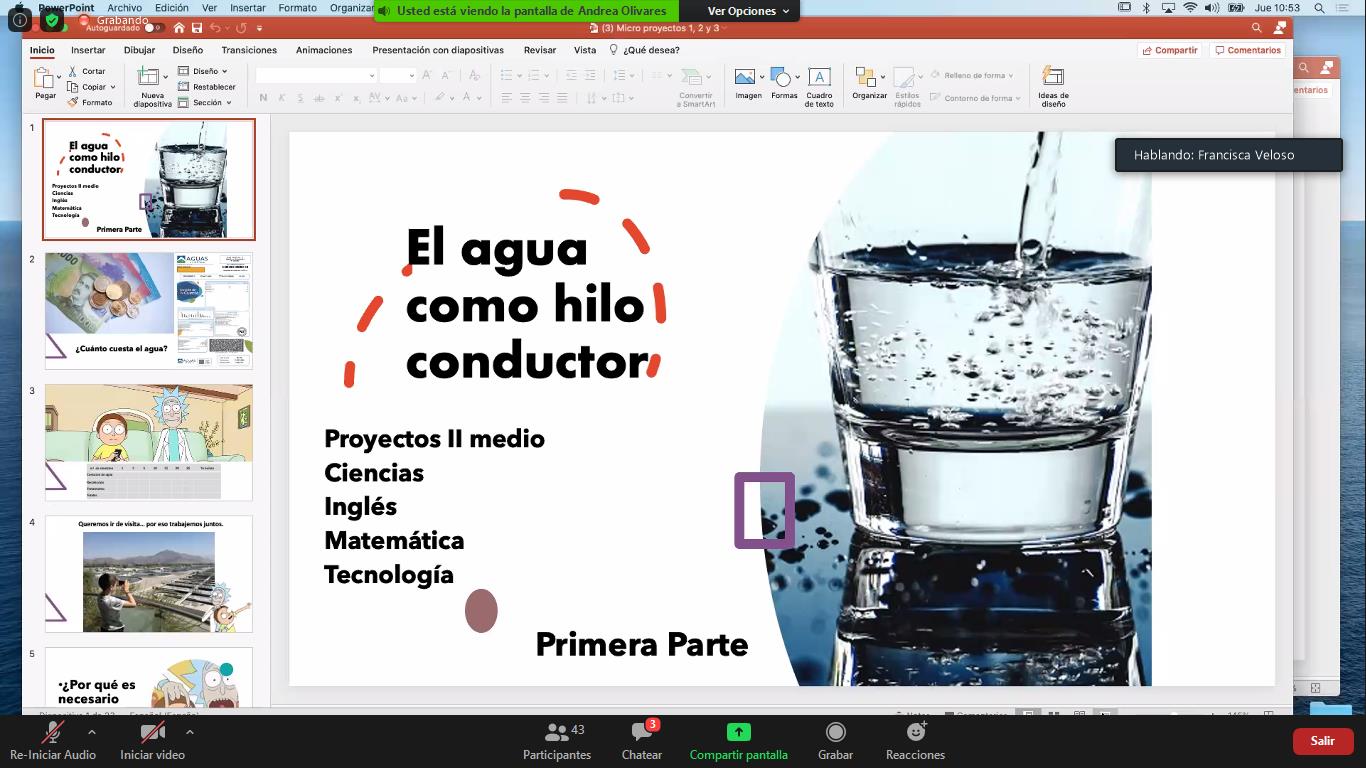This screenshot has width=1366, height=768.
Task: Click the ¿Qué desea? search box
Action: pos(645,50)
